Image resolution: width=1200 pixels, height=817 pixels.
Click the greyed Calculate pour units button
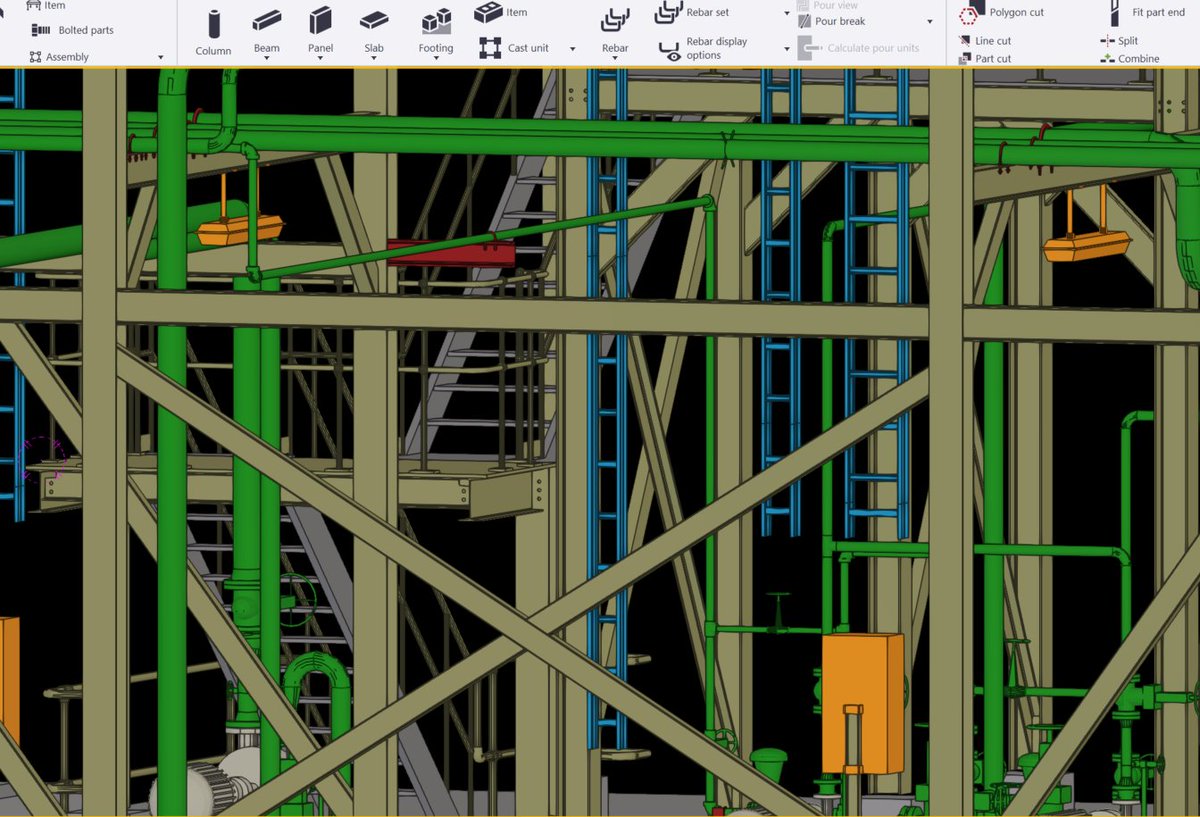pyautogui.click(x=859, y=48)
